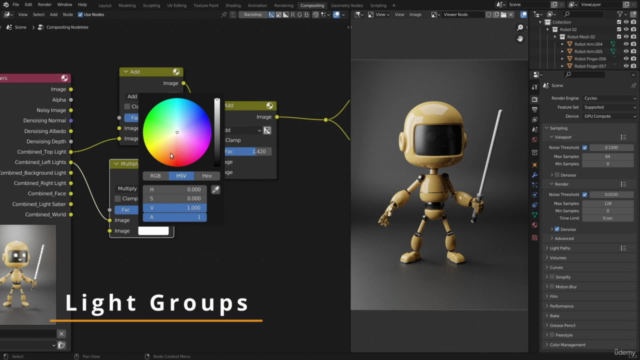Select HSV mode in color picker
This screenshot has height=360, width=640.
181,176
